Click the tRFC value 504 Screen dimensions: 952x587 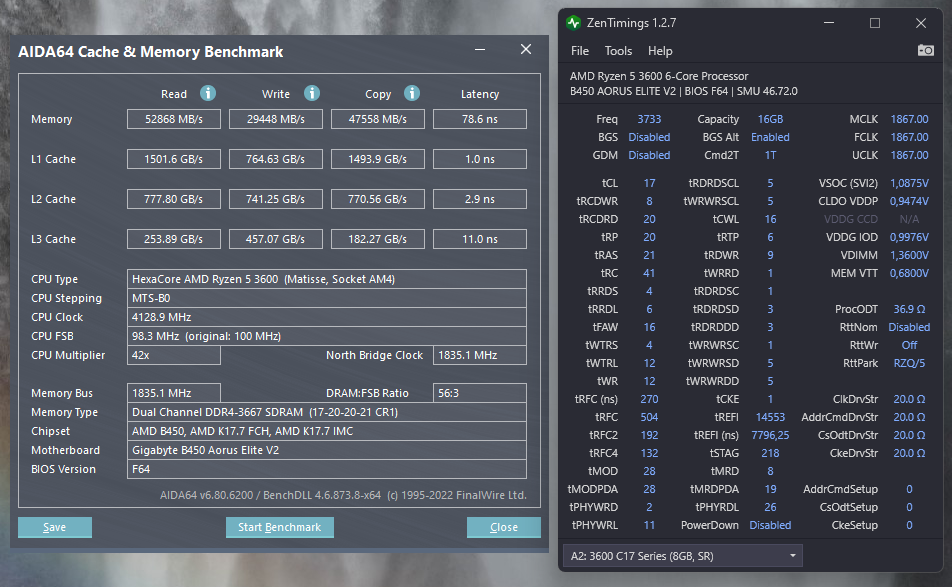649,417
